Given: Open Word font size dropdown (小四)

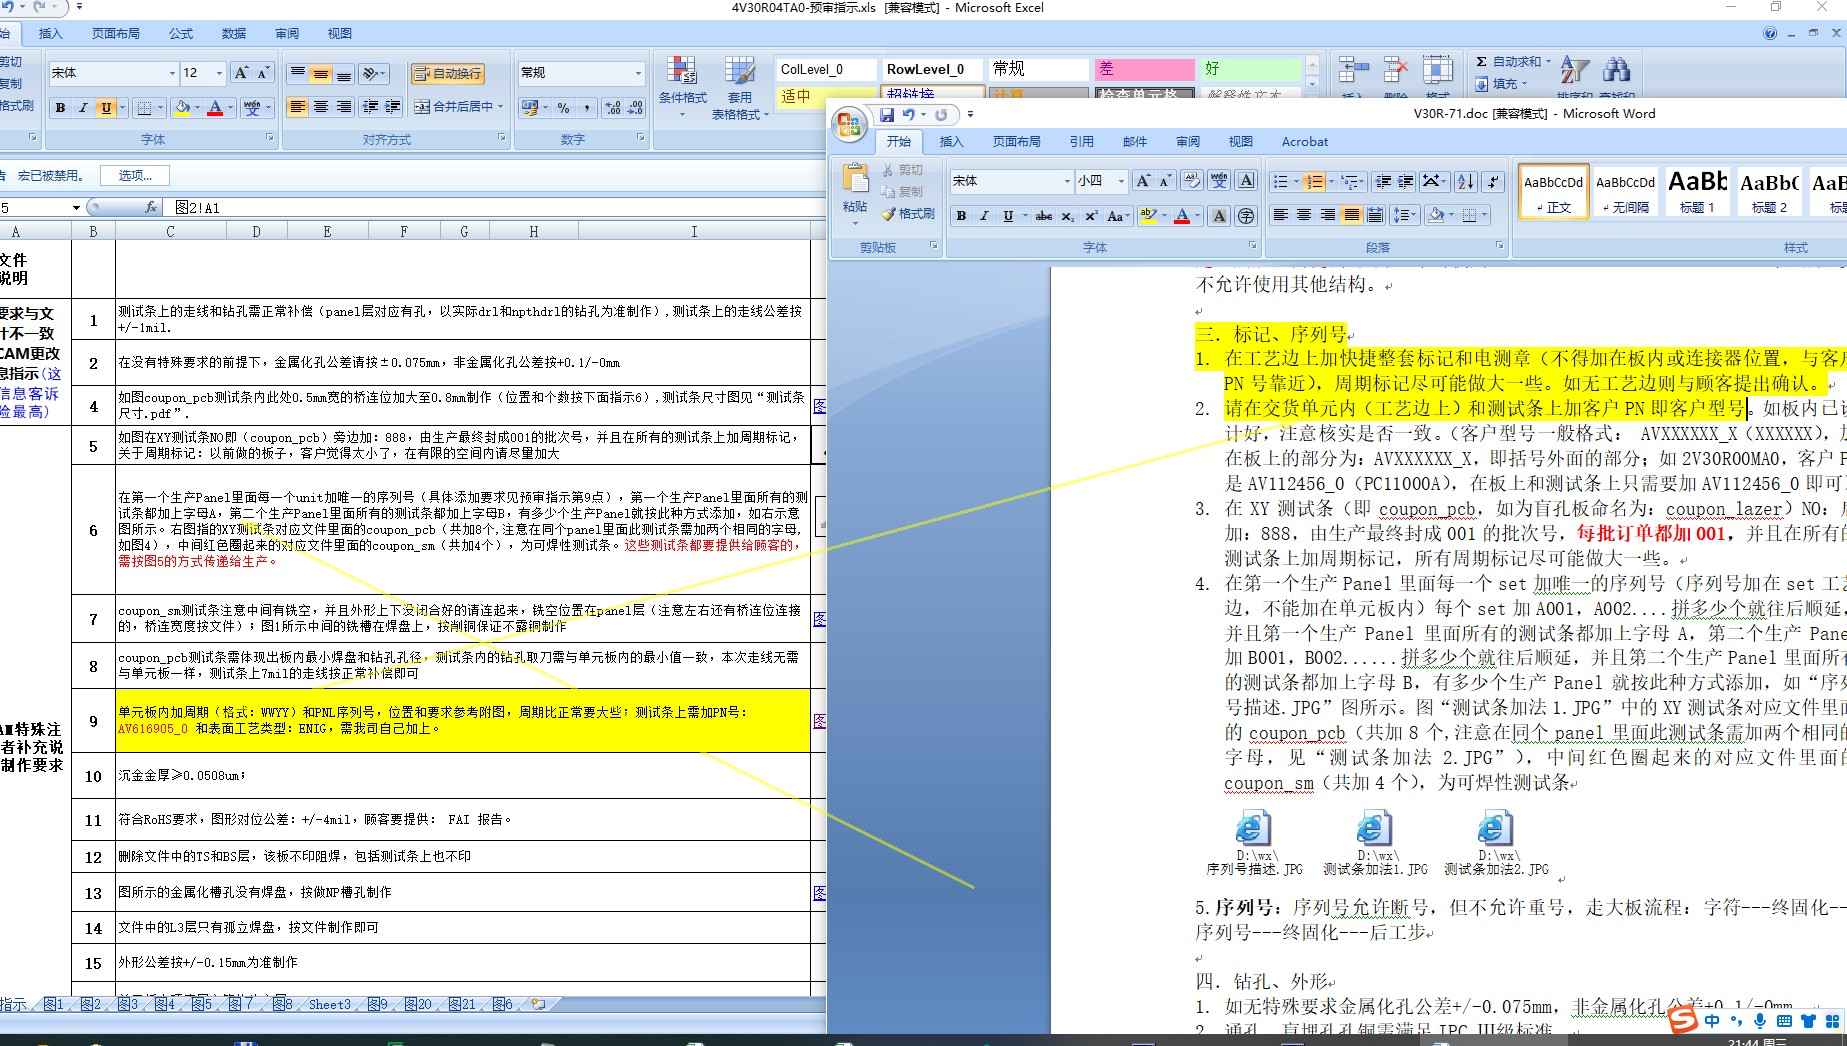Looking at the screenshot, I should [x=1120, y=181].
